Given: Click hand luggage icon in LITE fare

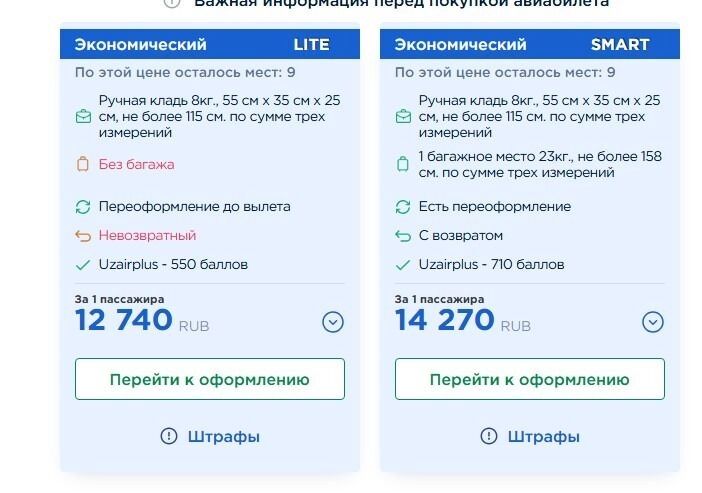Looking at the screenshot, I should coord(83,117).
